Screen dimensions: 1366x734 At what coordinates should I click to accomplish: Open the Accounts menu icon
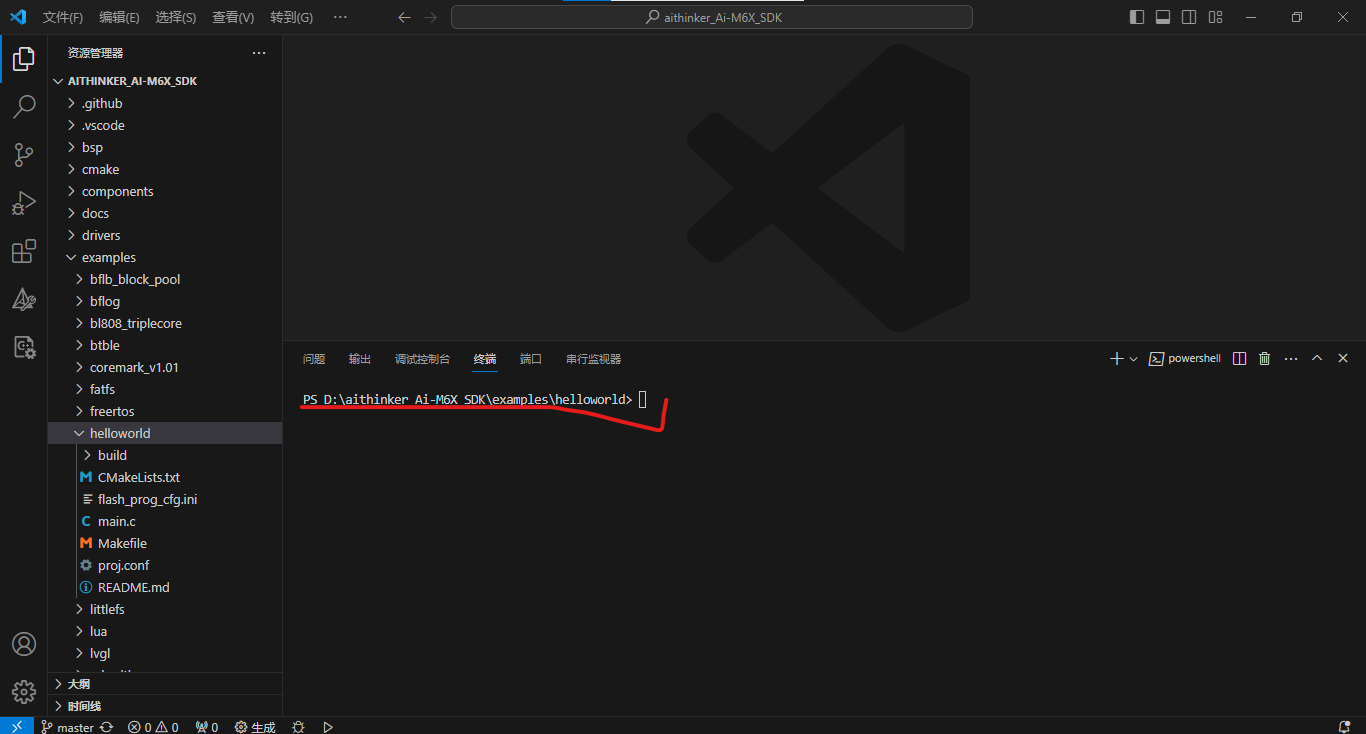click(x=24, y=644)
